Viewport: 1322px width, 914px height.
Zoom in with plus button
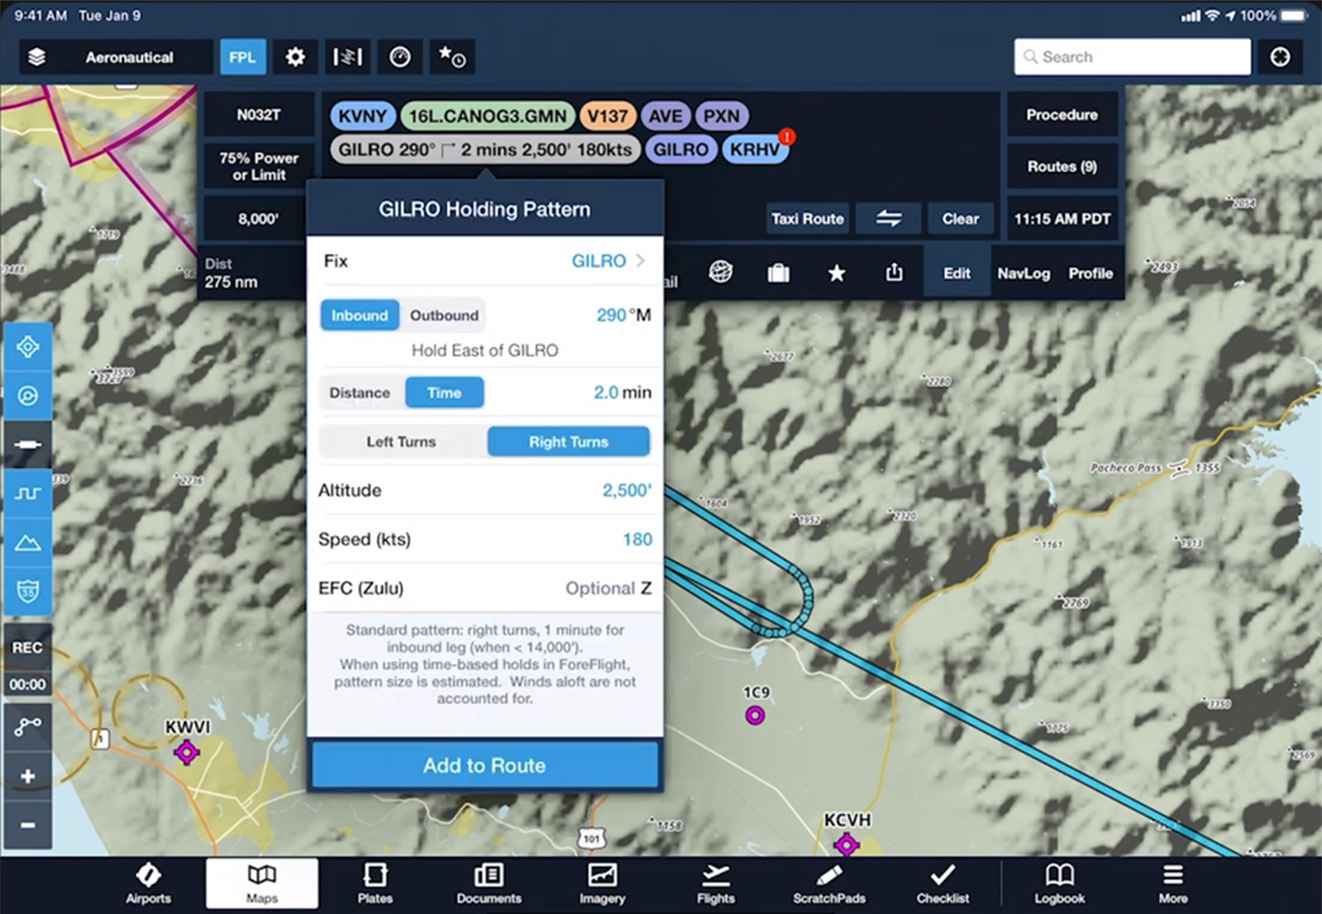(x=28, y=776)
